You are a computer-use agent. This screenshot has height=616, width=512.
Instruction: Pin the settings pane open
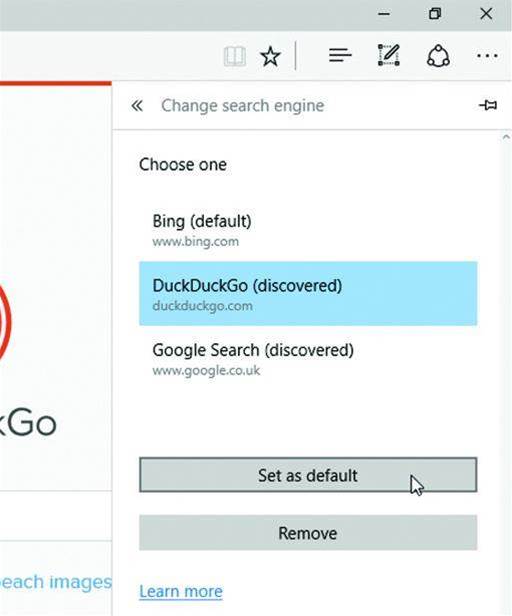(488, 105)
